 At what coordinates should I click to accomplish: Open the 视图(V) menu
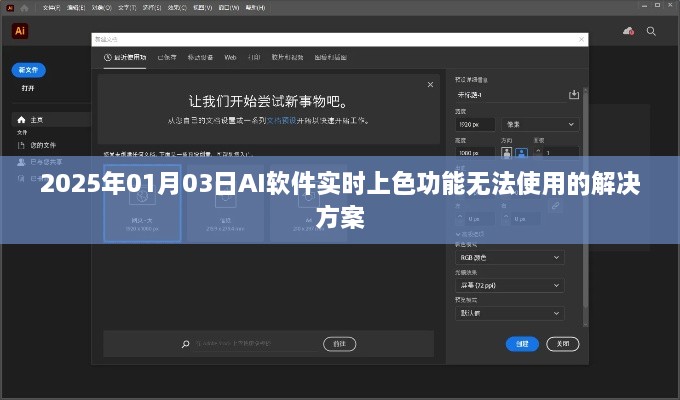tap(202, 8)
